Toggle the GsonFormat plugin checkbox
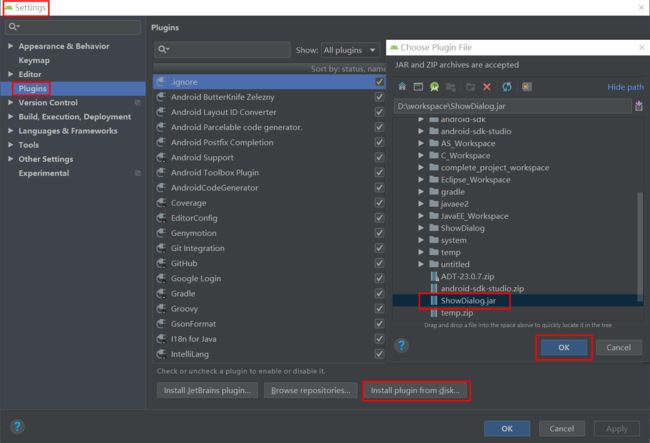Viewport: 650px width, 443px height. click(x=379, y=324)
